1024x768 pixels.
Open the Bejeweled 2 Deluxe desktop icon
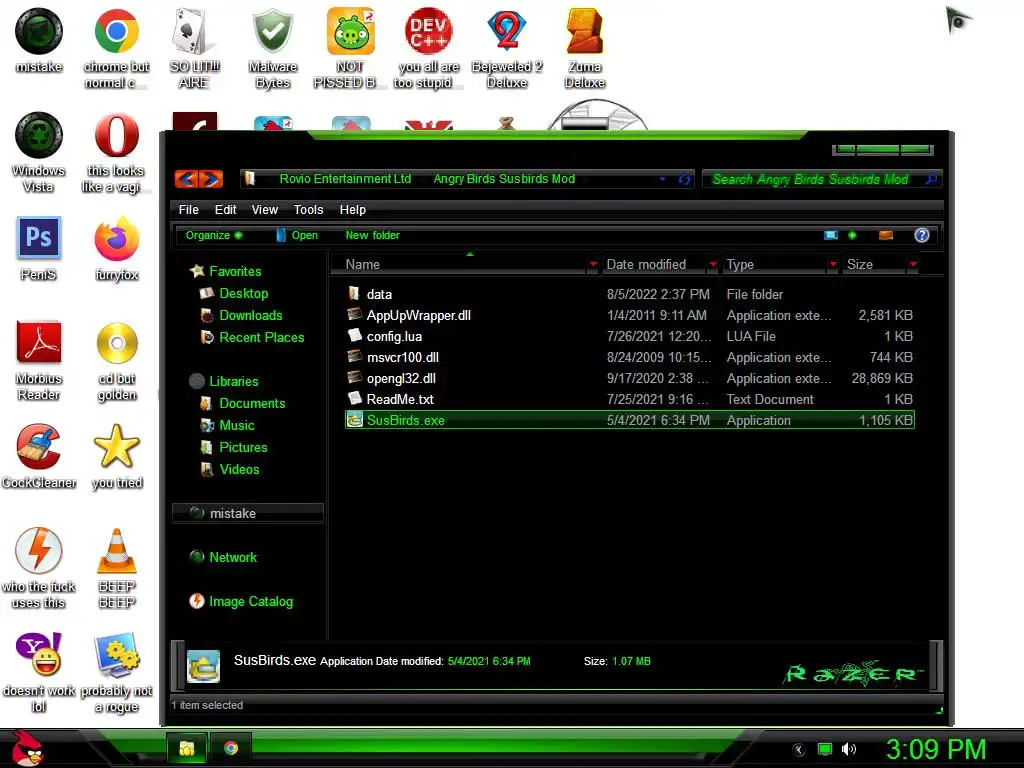click(x=507, y=31)
